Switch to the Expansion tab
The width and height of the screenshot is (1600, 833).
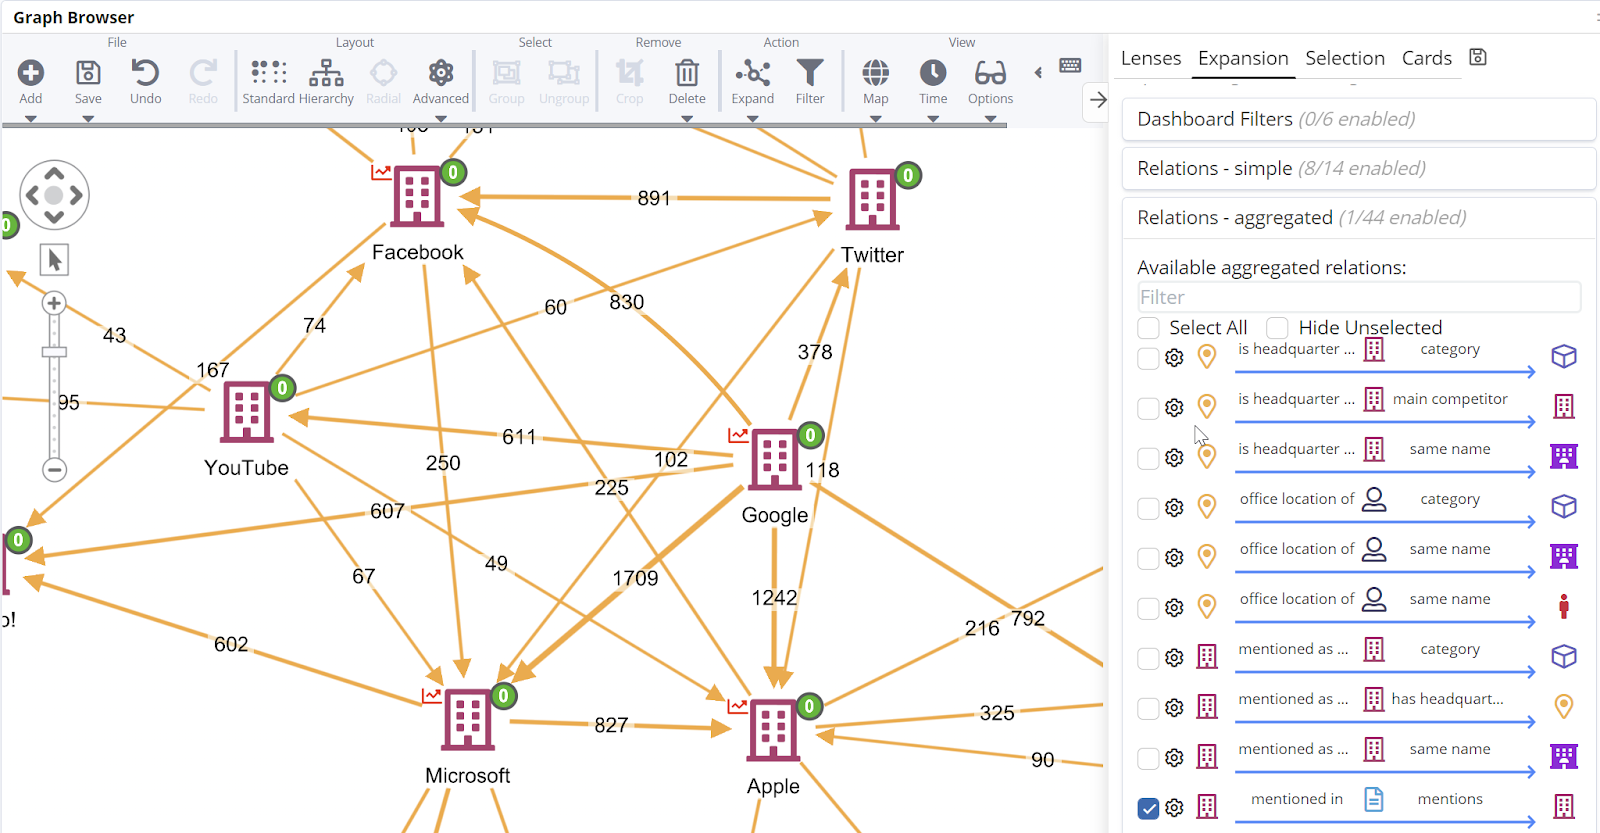[x=1243, y=58]
